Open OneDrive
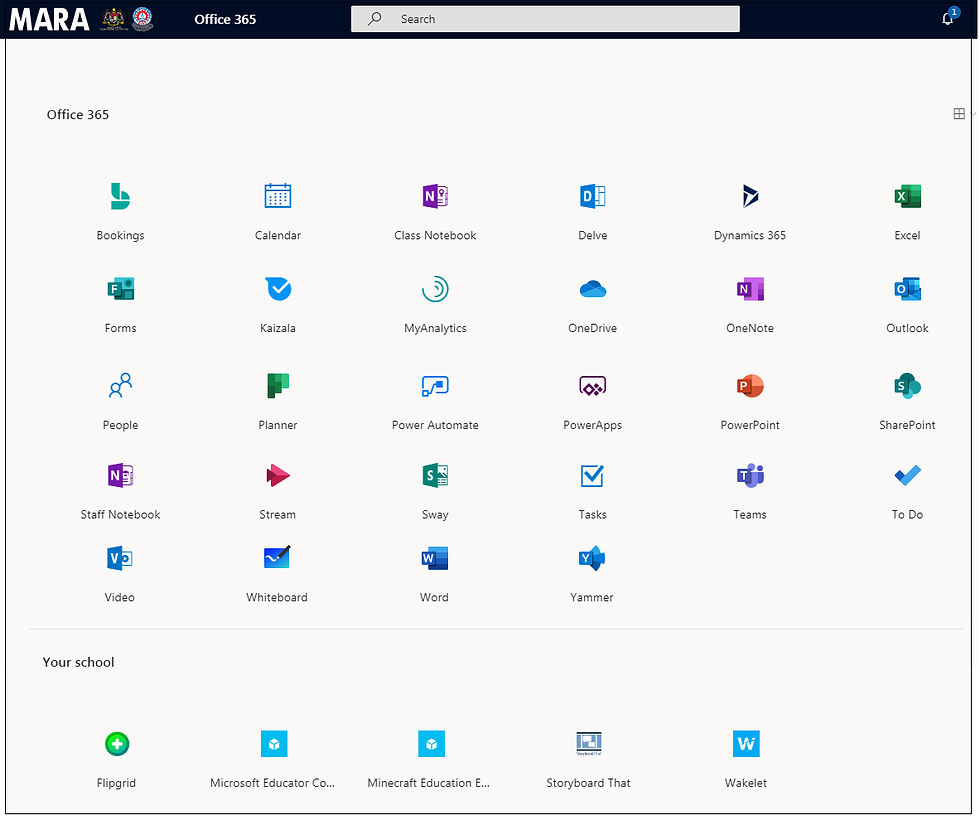Image resolution: width=980 pixels, height=824 pixels. pyautogui.click(x=592, y=304)
